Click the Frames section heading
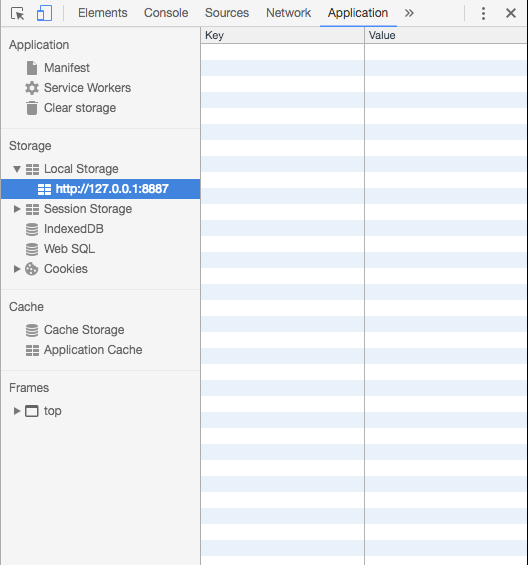The image size is (528, 565). pyautogui.click(x=29, y=388)
